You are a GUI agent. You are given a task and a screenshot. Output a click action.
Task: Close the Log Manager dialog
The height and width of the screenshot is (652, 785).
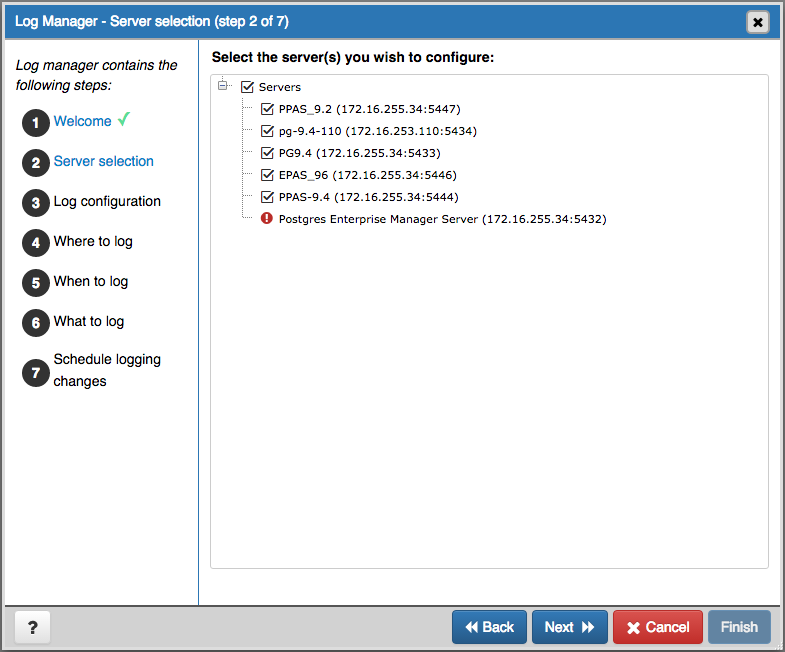click(757, 22)
